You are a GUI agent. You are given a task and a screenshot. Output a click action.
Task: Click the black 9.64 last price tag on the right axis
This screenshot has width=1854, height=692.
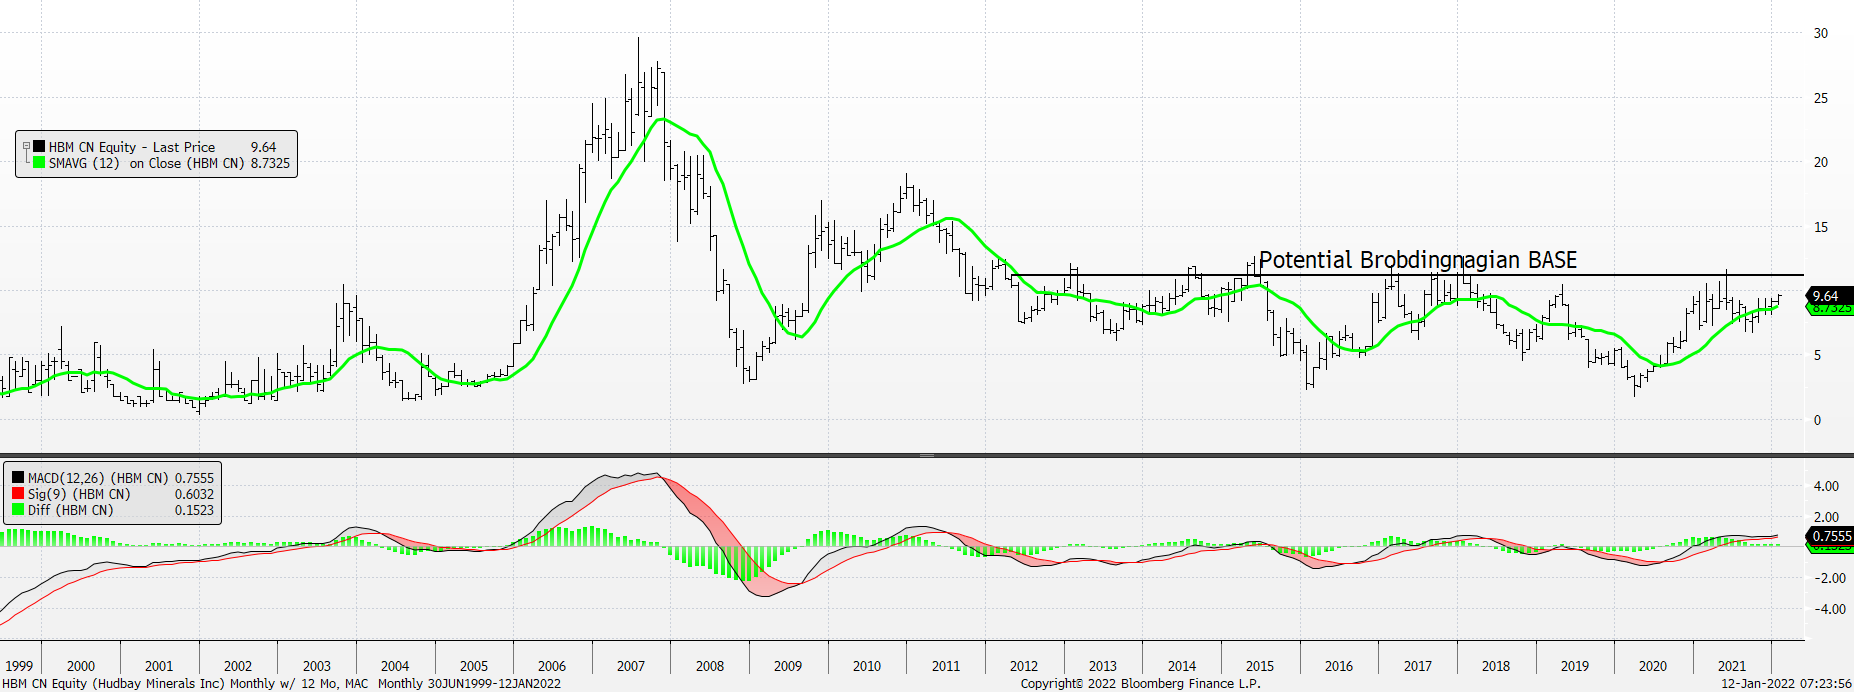pos(1828,296)
